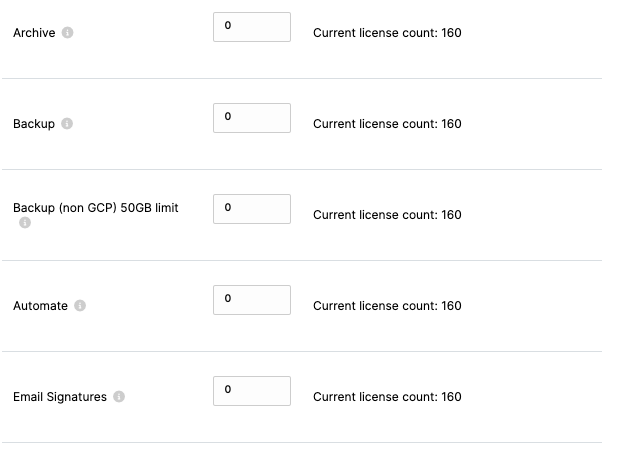627x457 pixels.
Task: Click the Backup label text
Action: click(34, 124)
